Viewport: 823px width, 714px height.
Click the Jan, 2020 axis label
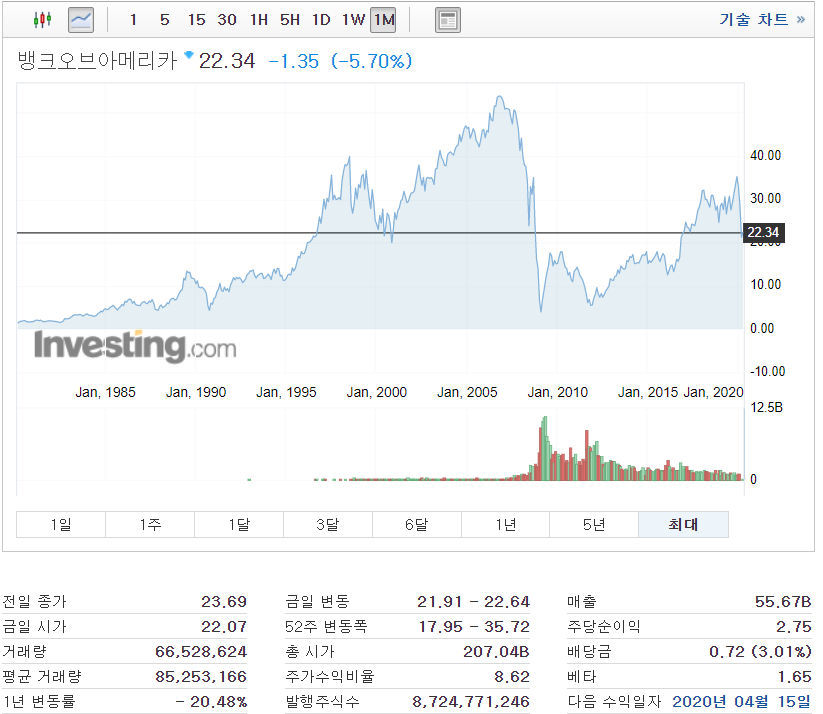713,392
